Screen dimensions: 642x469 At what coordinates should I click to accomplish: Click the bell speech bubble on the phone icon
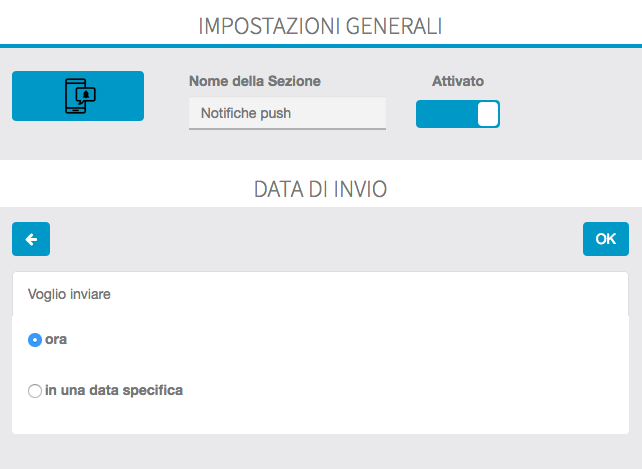(86, 96)
